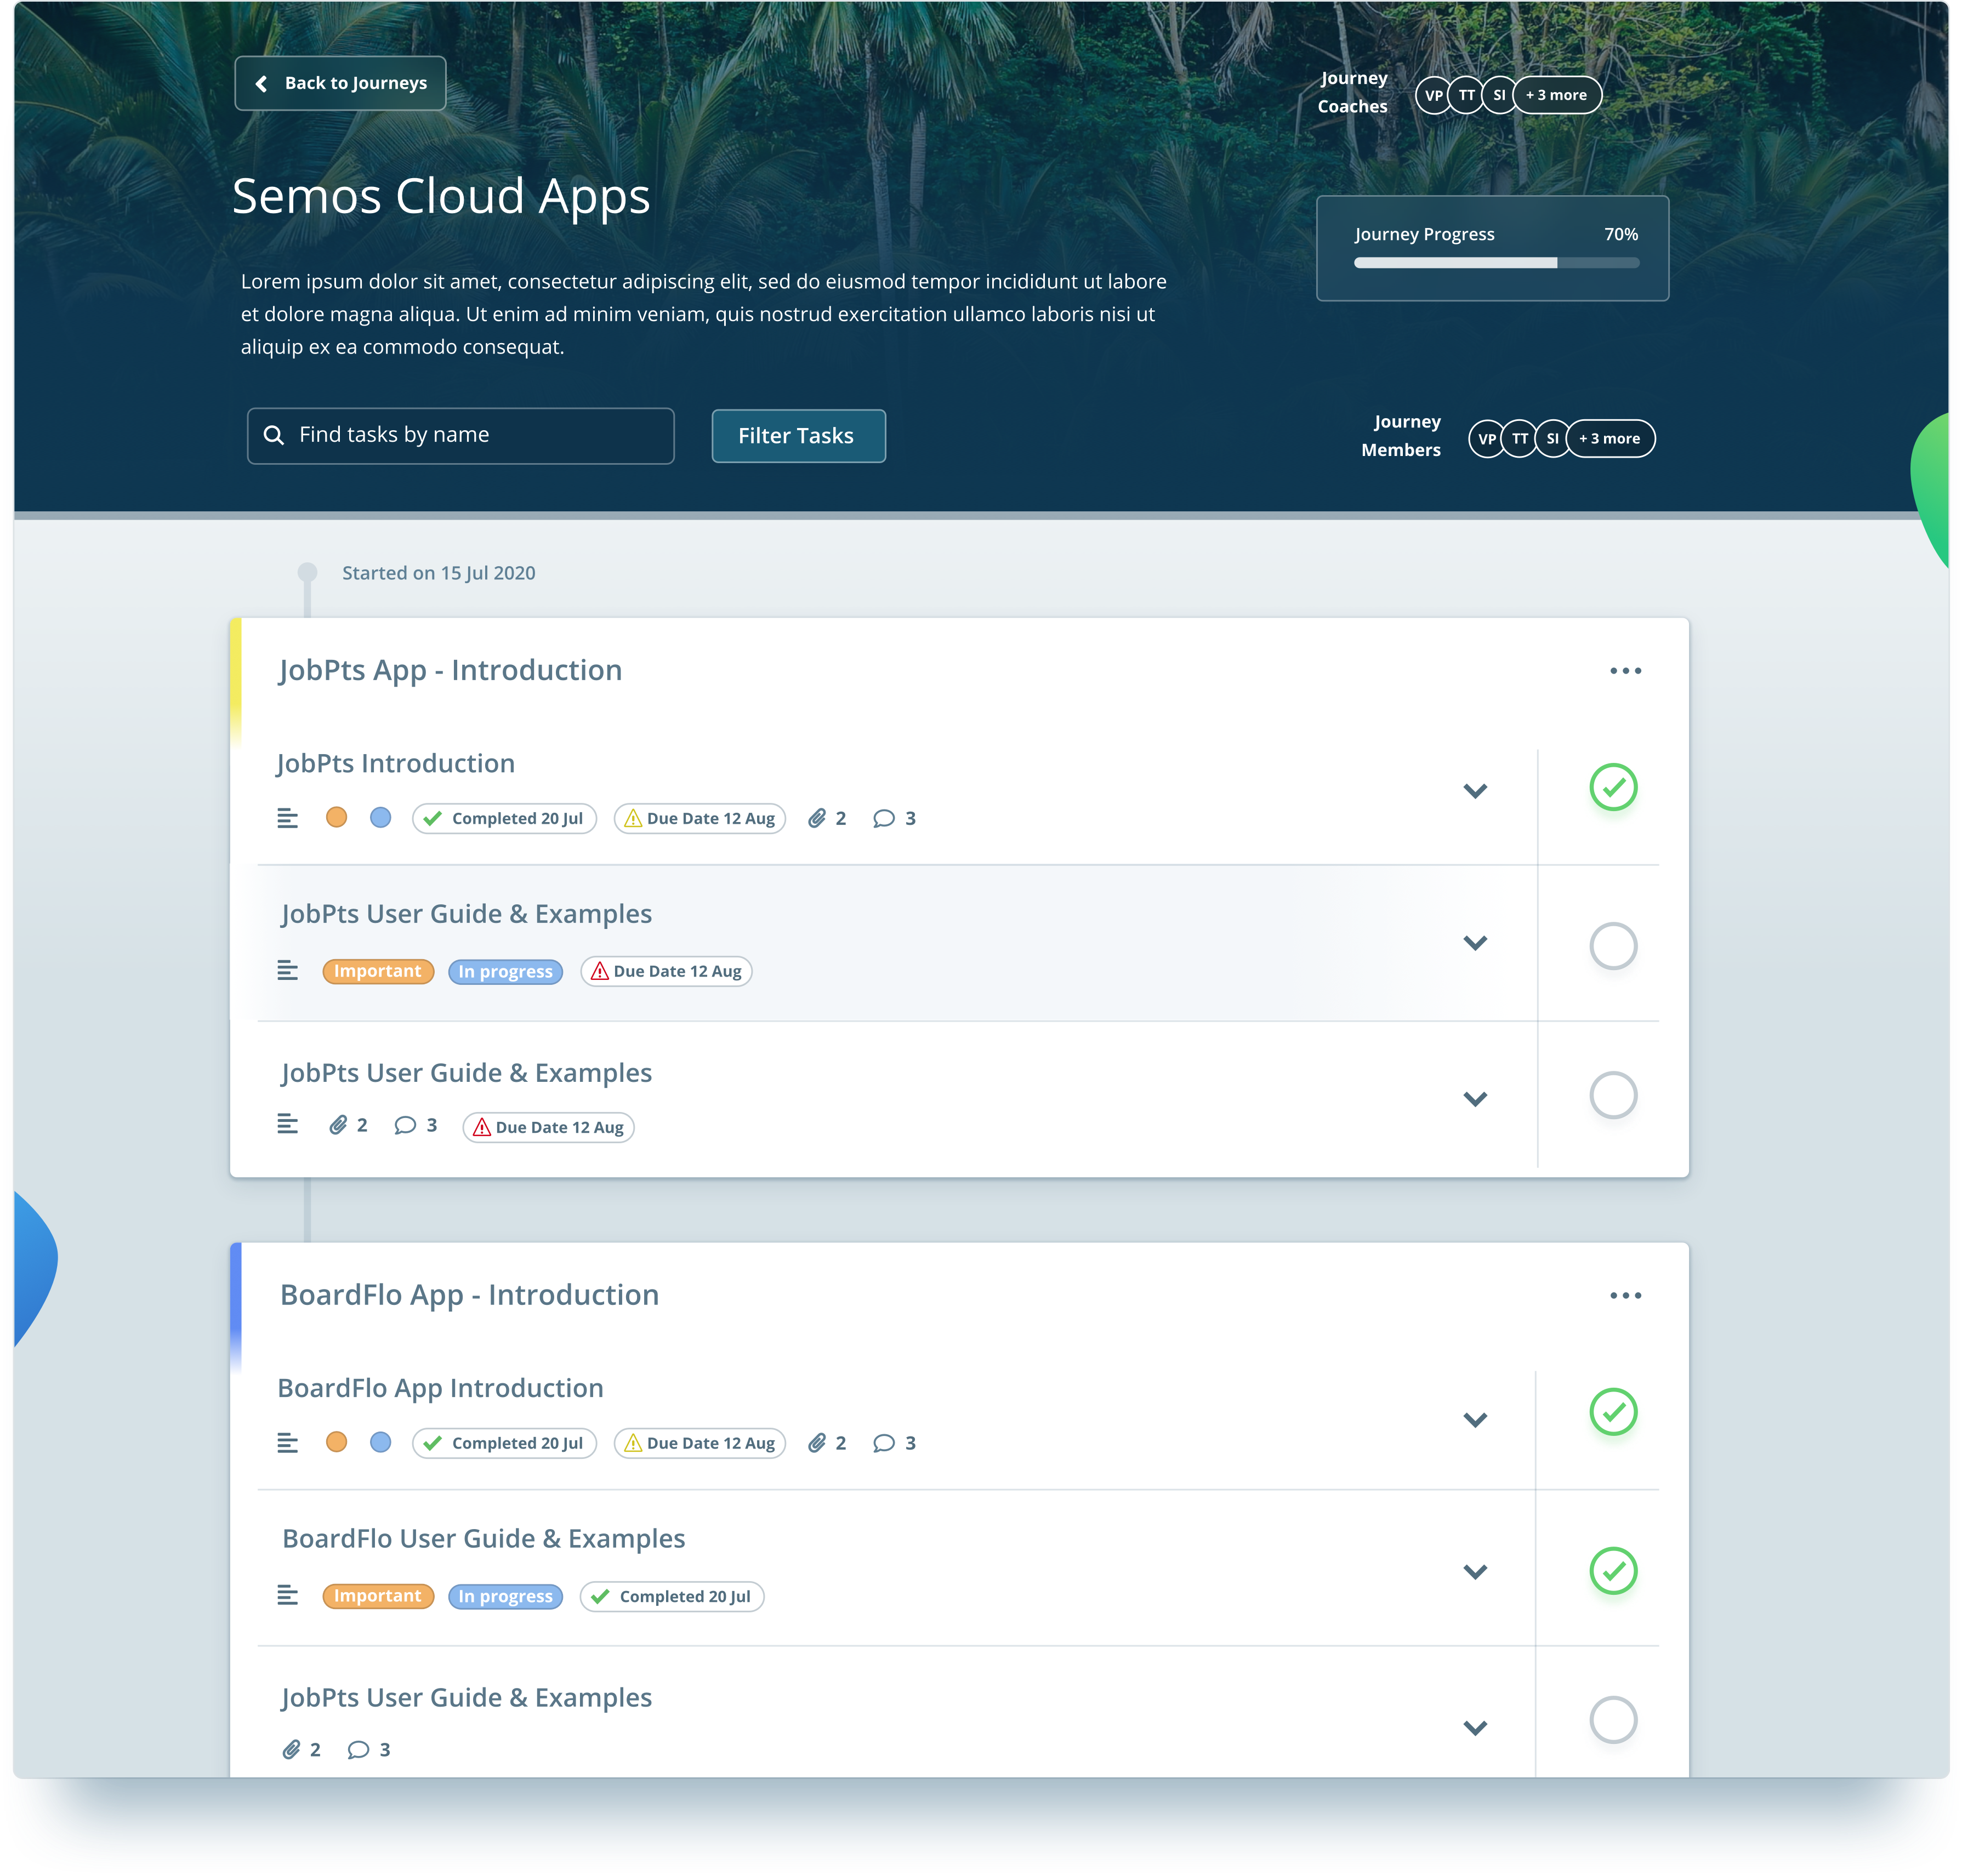Image resolution: width=1962 pixels, height=1876 pixels.
Task: Click the description icon on JobPts Introduction
Action: [x=287, y=818]
